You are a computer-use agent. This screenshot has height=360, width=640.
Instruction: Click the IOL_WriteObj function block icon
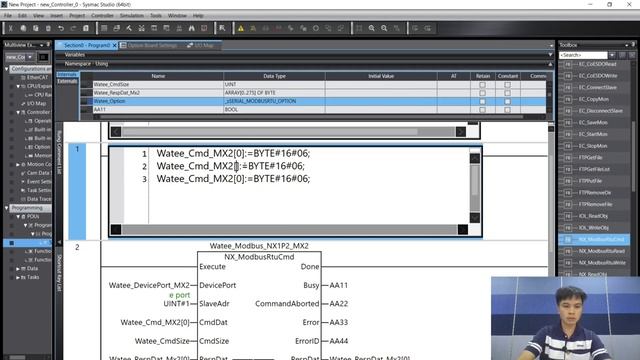tap(568, 228)
